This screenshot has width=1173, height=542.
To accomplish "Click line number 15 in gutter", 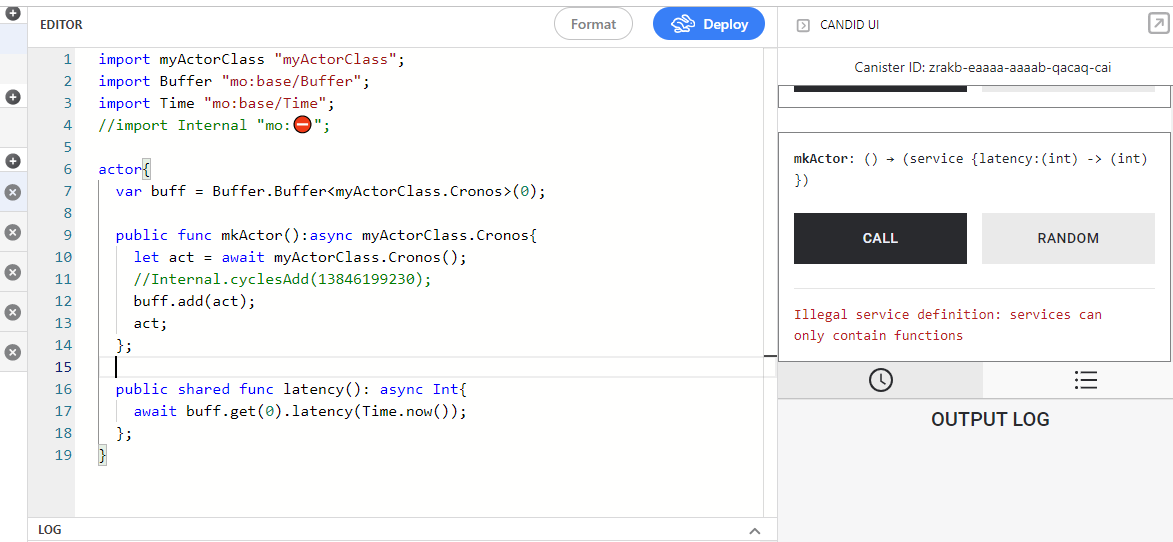I will pos(64,367).
